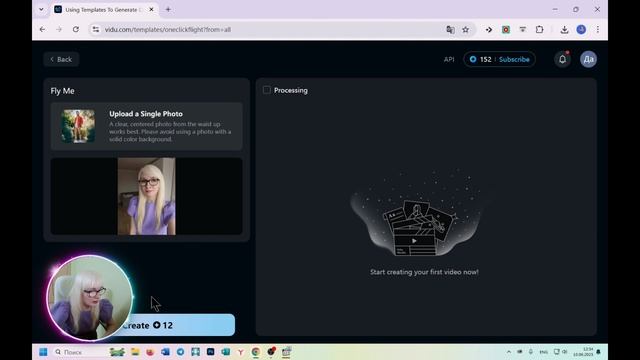This screenshot has width=640, height=360.
Task: Open the Telegram taskbar icon
Action: coord(180,352)
